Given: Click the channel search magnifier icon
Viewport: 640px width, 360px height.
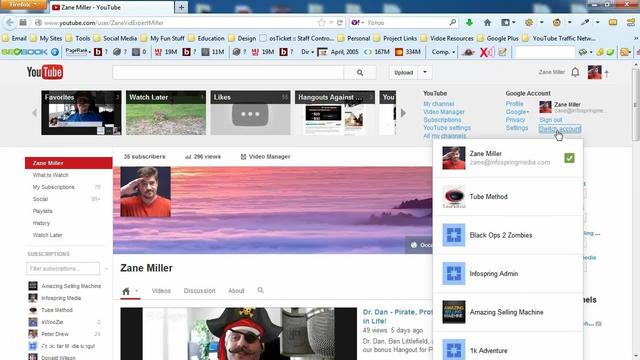Looking at the screenshot, I should coord(260,290).
